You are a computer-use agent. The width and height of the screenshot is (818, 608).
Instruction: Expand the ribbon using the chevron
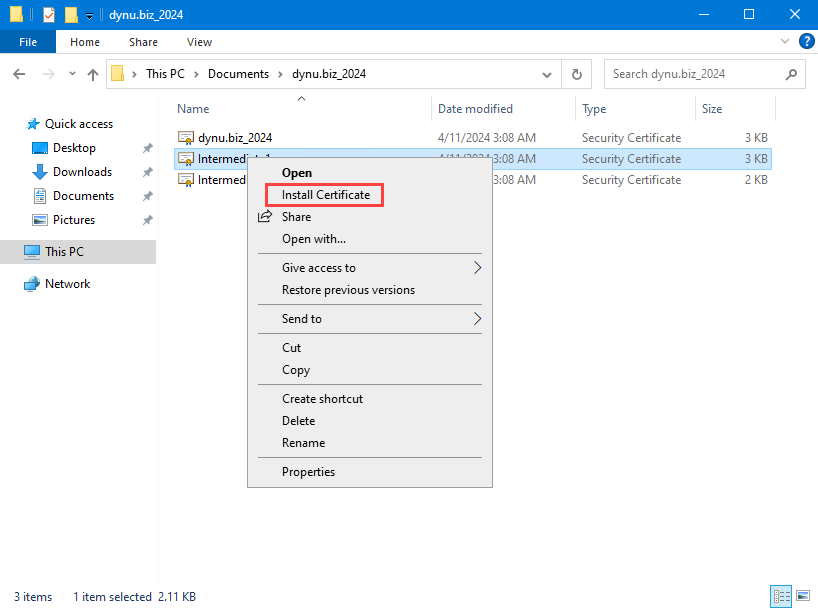pyautogui.click(x=785, y=41)
